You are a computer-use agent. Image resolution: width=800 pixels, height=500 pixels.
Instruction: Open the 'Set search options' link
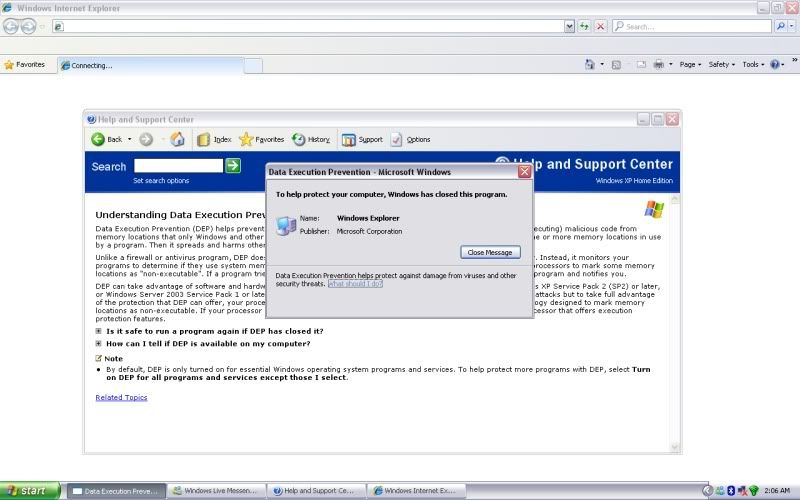(161, 181)
